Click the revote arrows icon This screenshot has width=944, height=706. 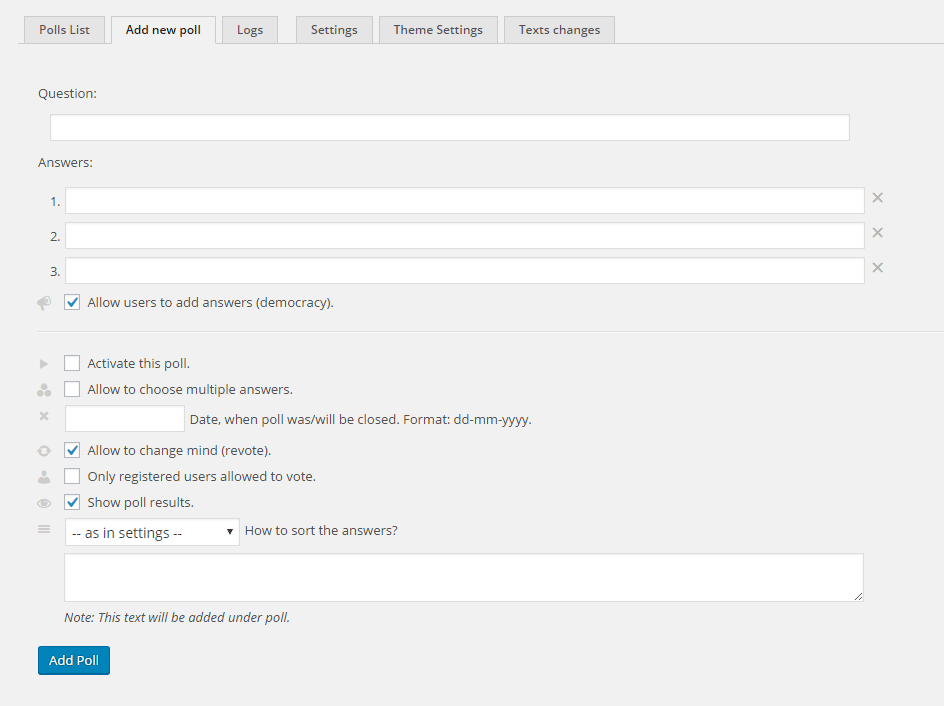pyautogui.click(x=44, y=451)
